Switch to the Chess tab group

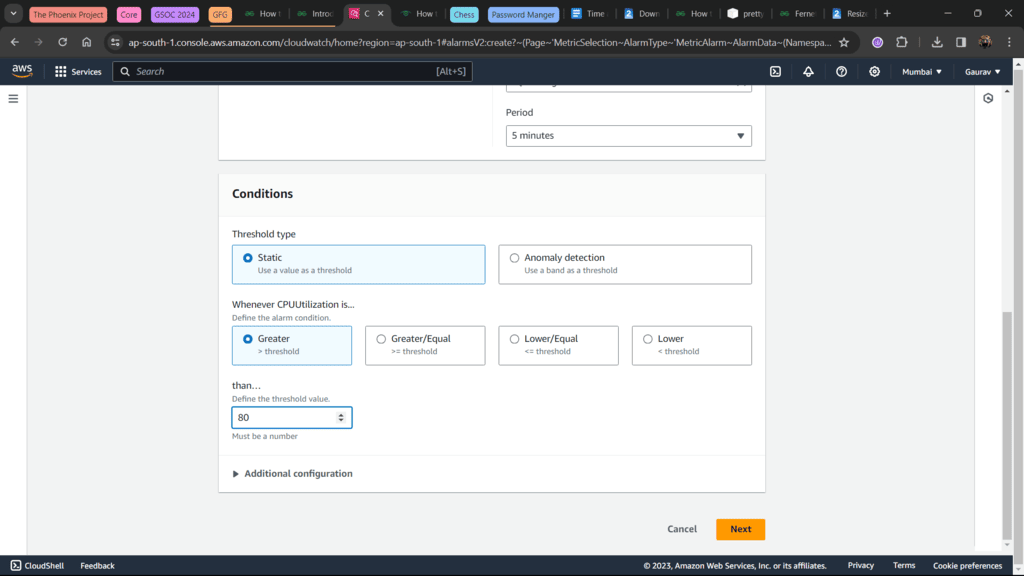[x=464, y=14]
